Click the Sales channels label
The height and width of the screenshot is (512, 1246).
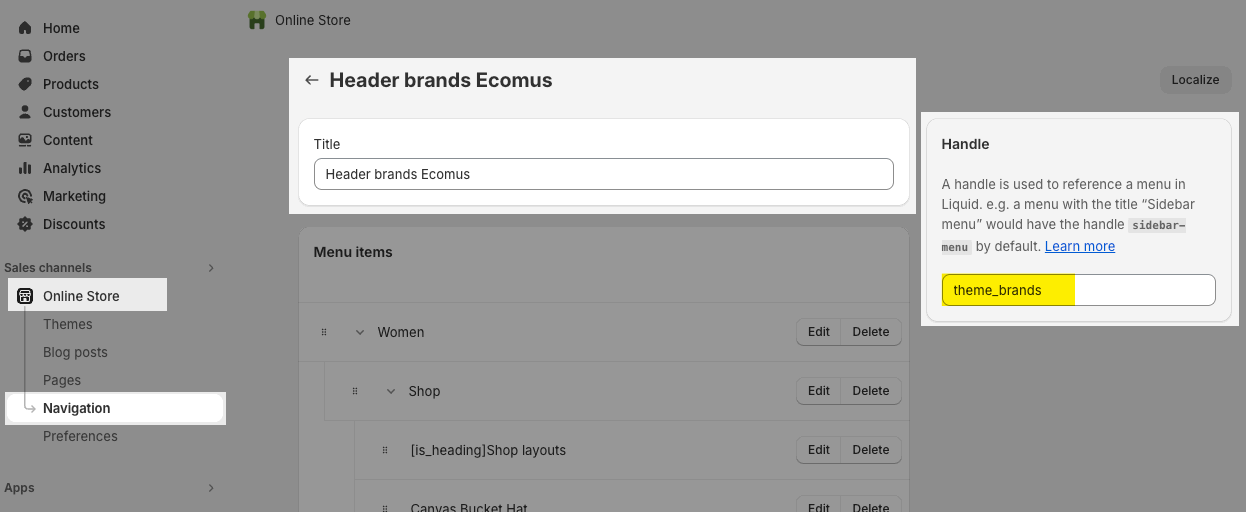[x=48, y=268]
